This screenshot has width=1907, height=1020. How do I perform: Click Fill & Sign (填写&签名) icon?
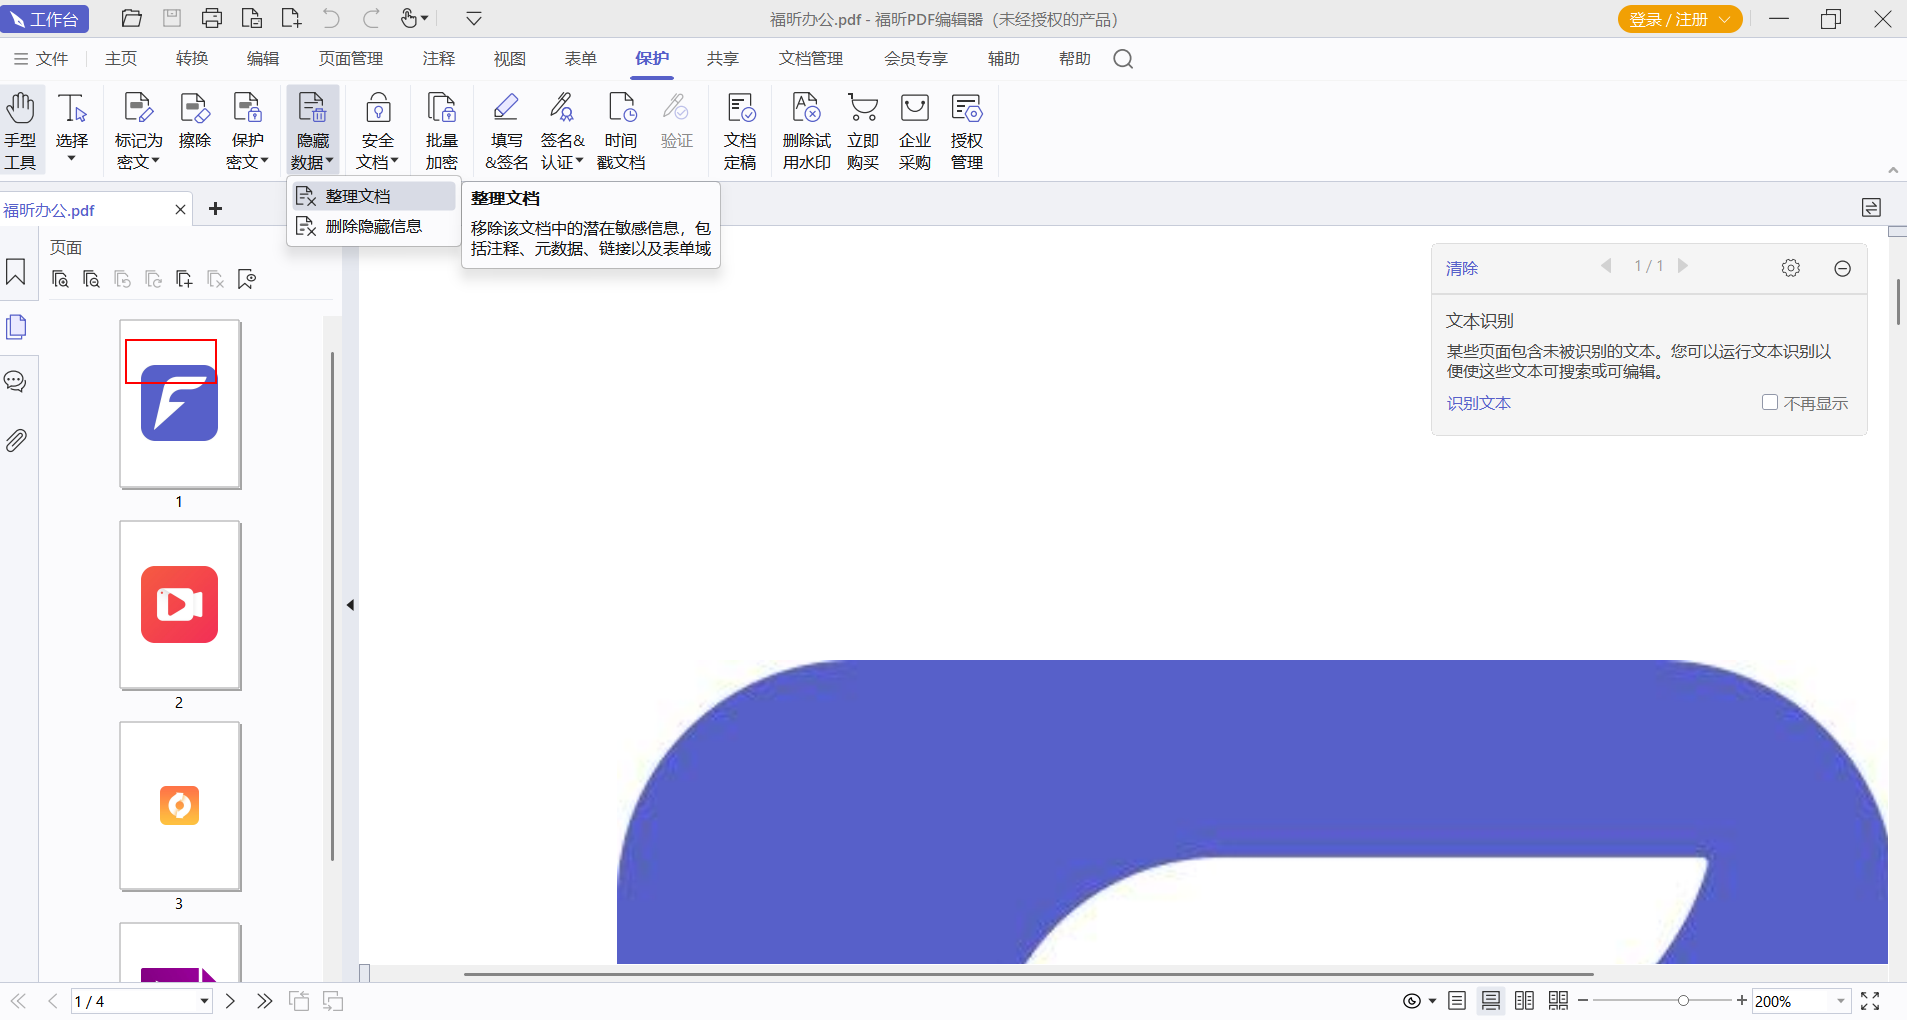click(506, 130)
